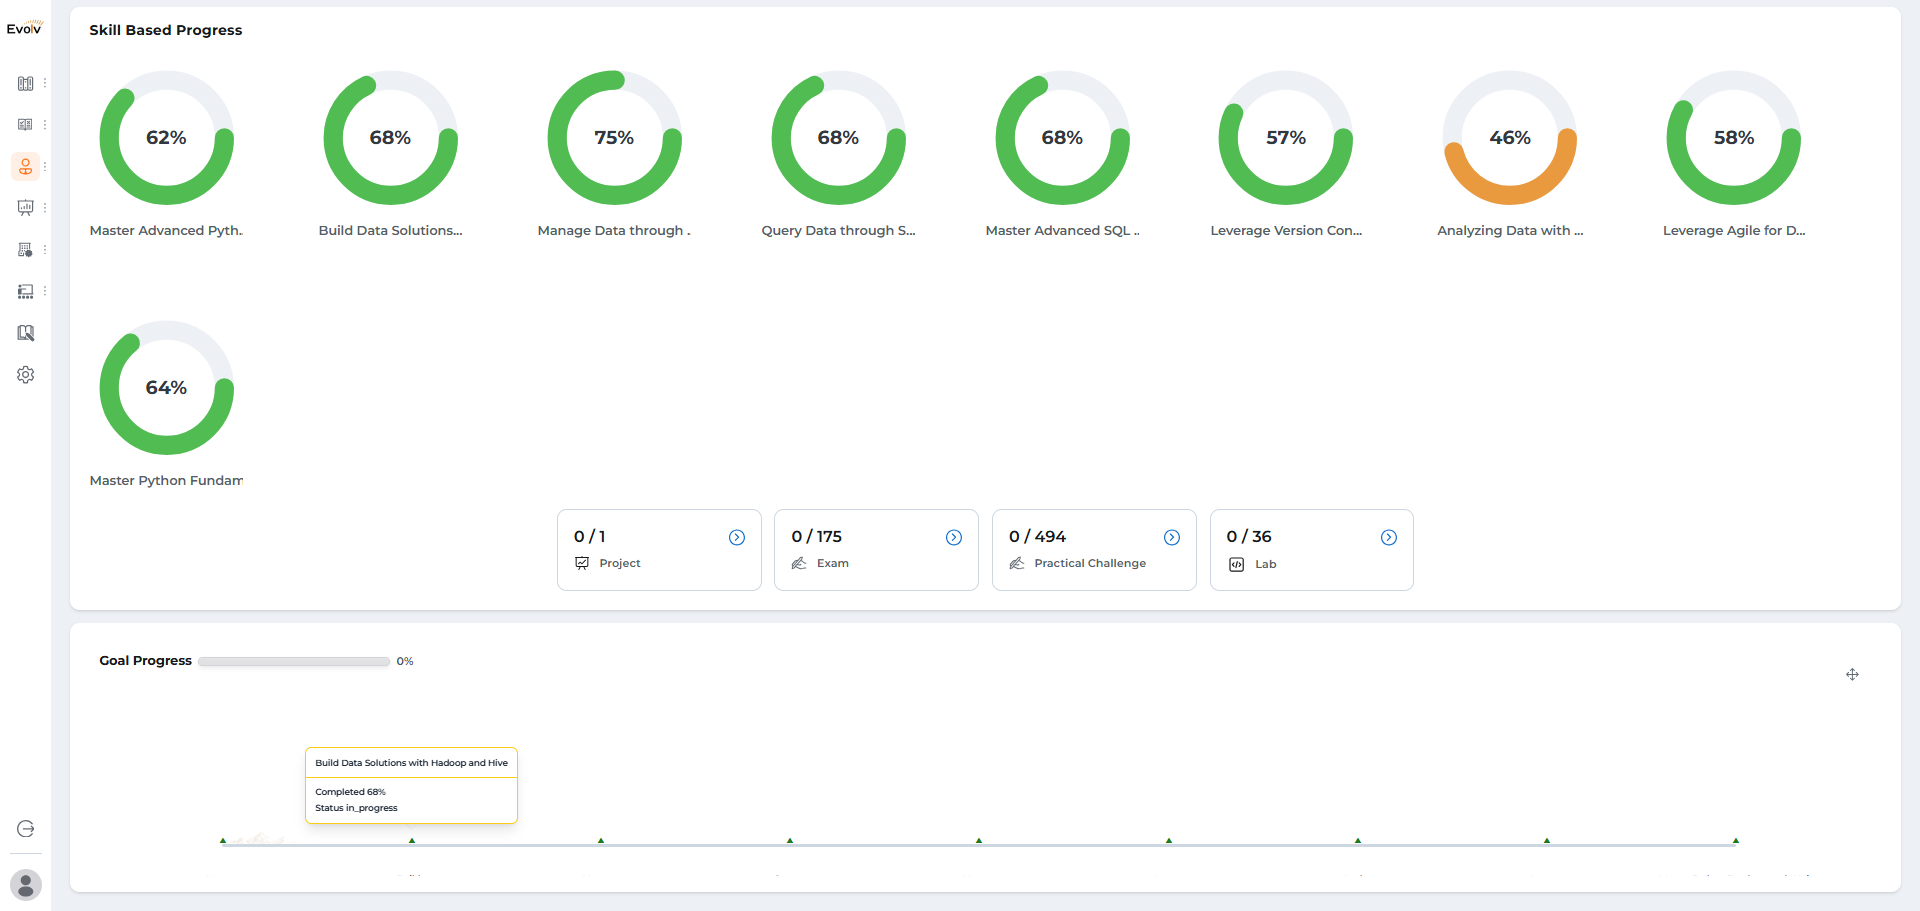Expand the three-dot menu beside library icon
The image size is (1920, 911).
click(x=45, y=83)
